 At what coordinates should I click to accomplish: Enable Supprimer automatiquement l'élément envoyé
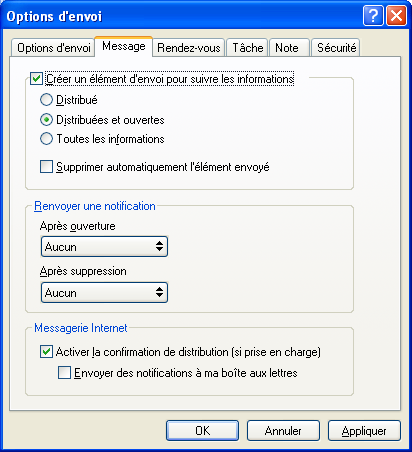pos(46,167)
